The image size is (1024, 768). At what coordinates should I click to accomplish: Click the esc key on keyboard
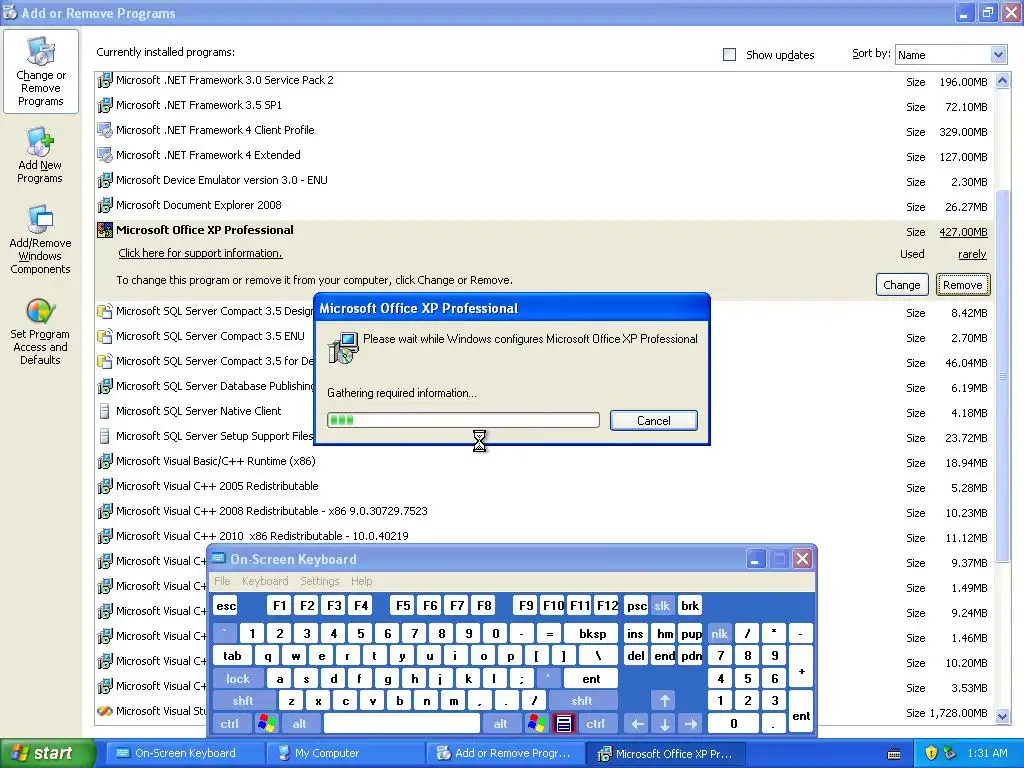click(x=226, y=606)
